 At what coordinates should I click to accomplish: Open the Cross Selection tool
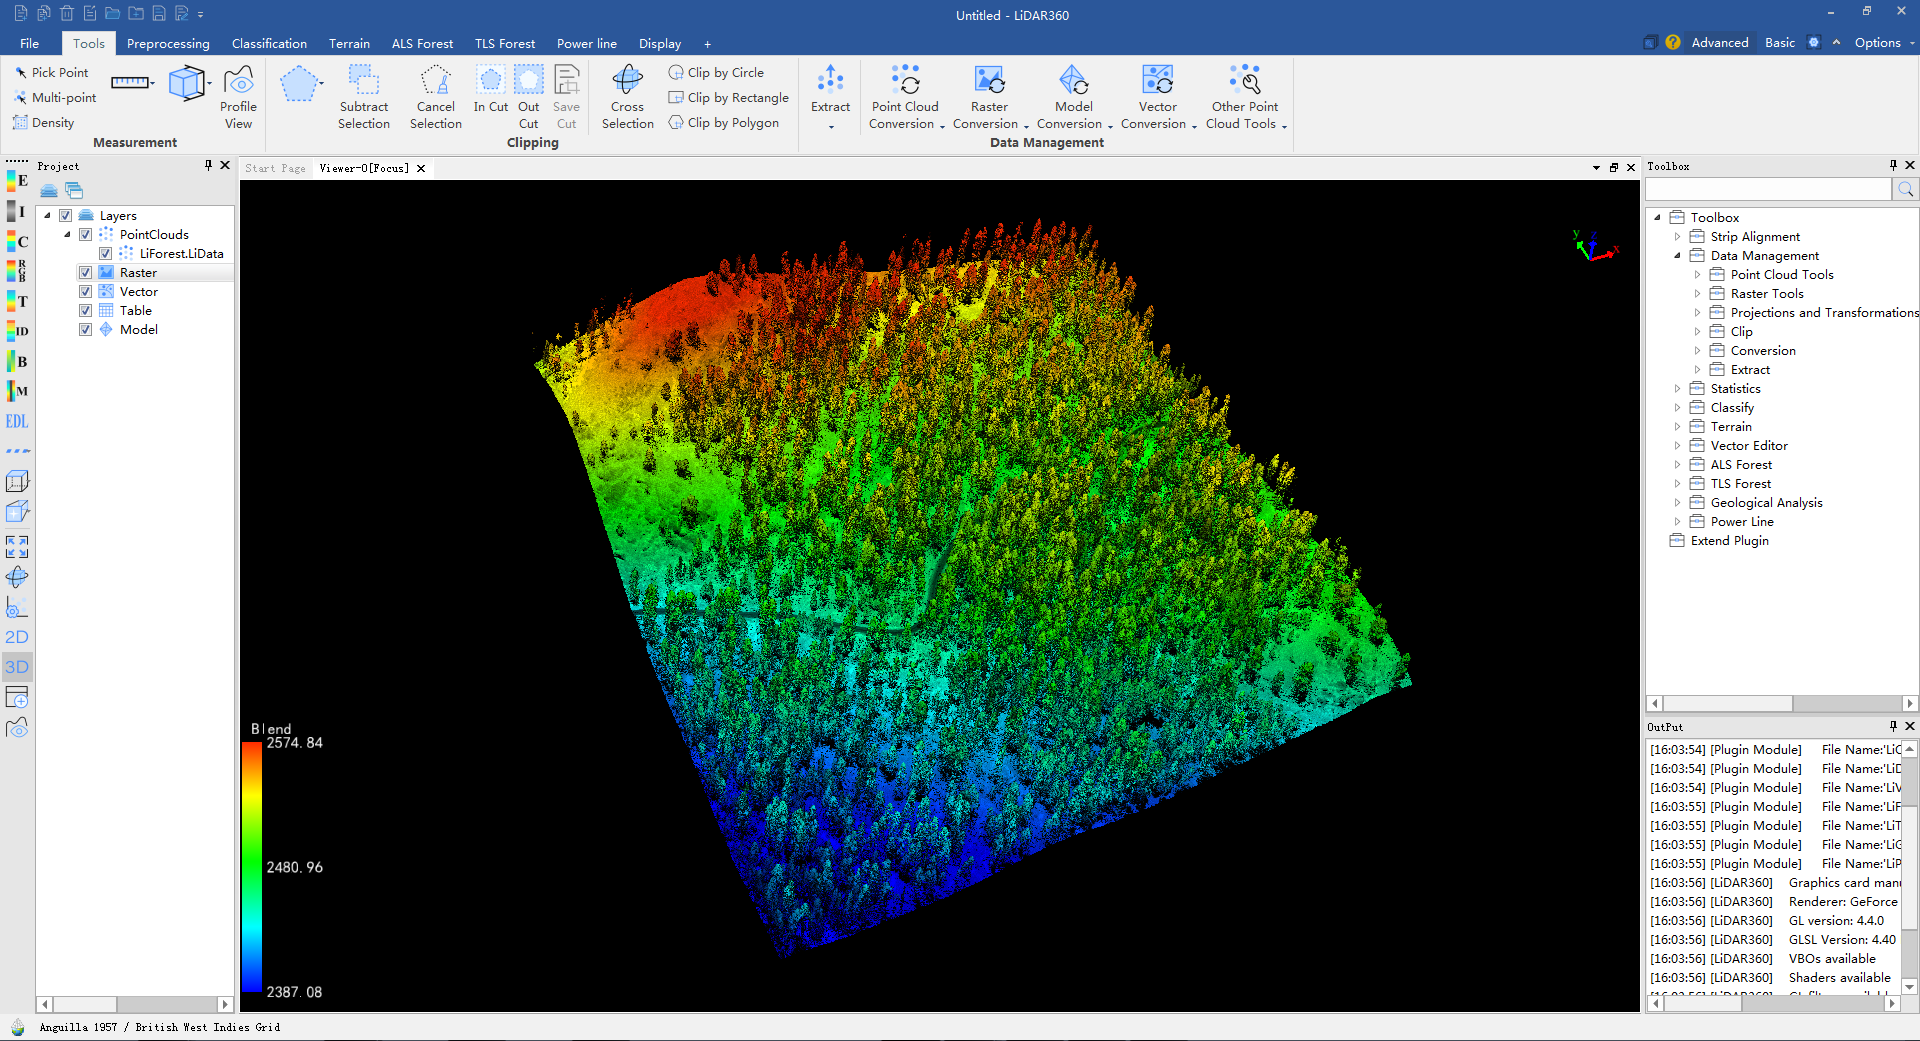[628, 97]
